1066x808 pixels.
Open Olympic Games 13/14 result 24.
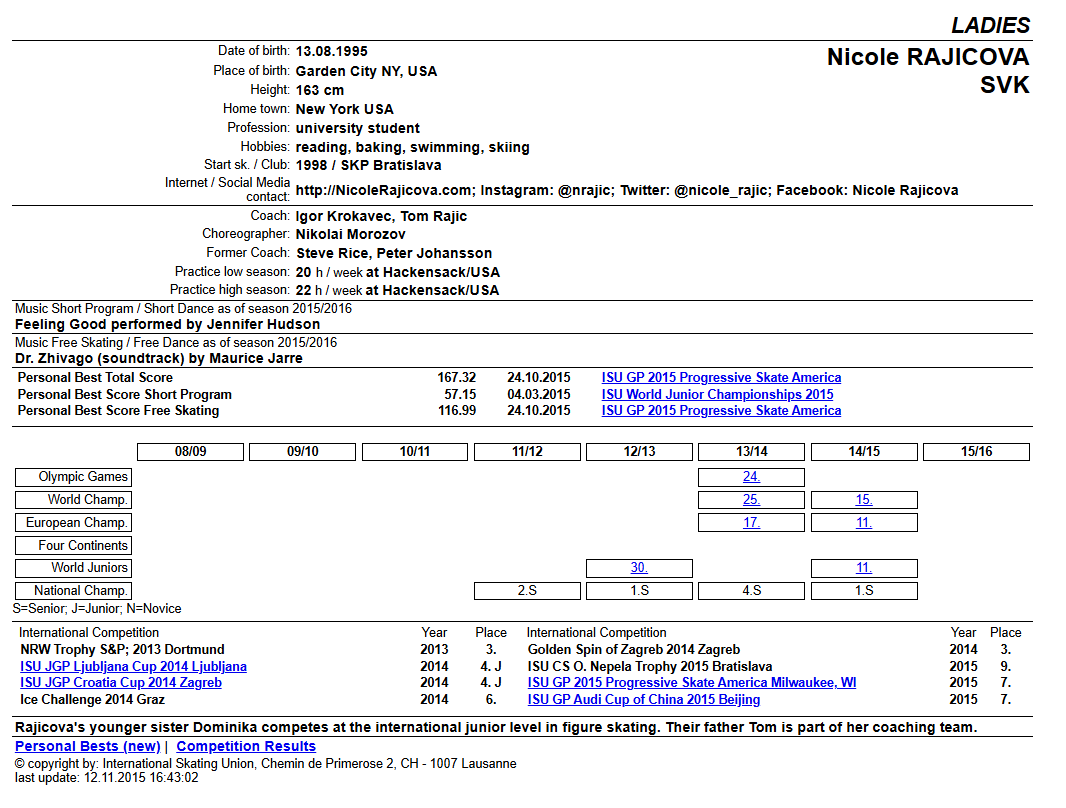point(751,477)
